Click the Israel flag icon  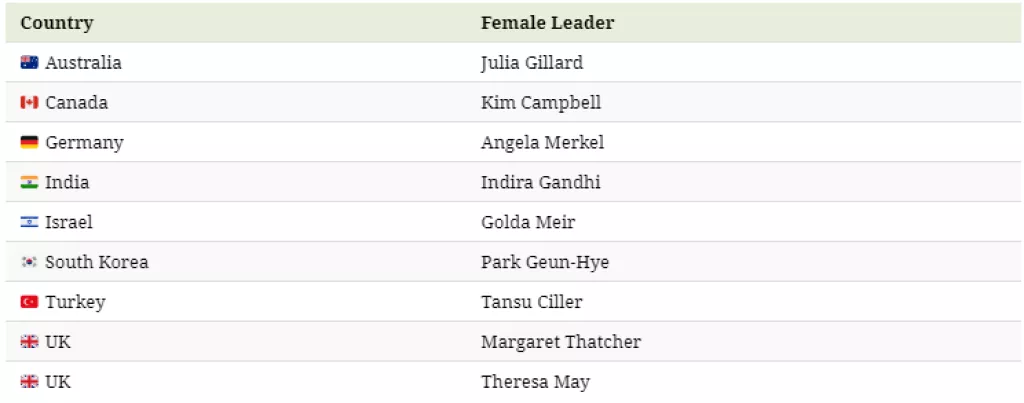[29, 222]
